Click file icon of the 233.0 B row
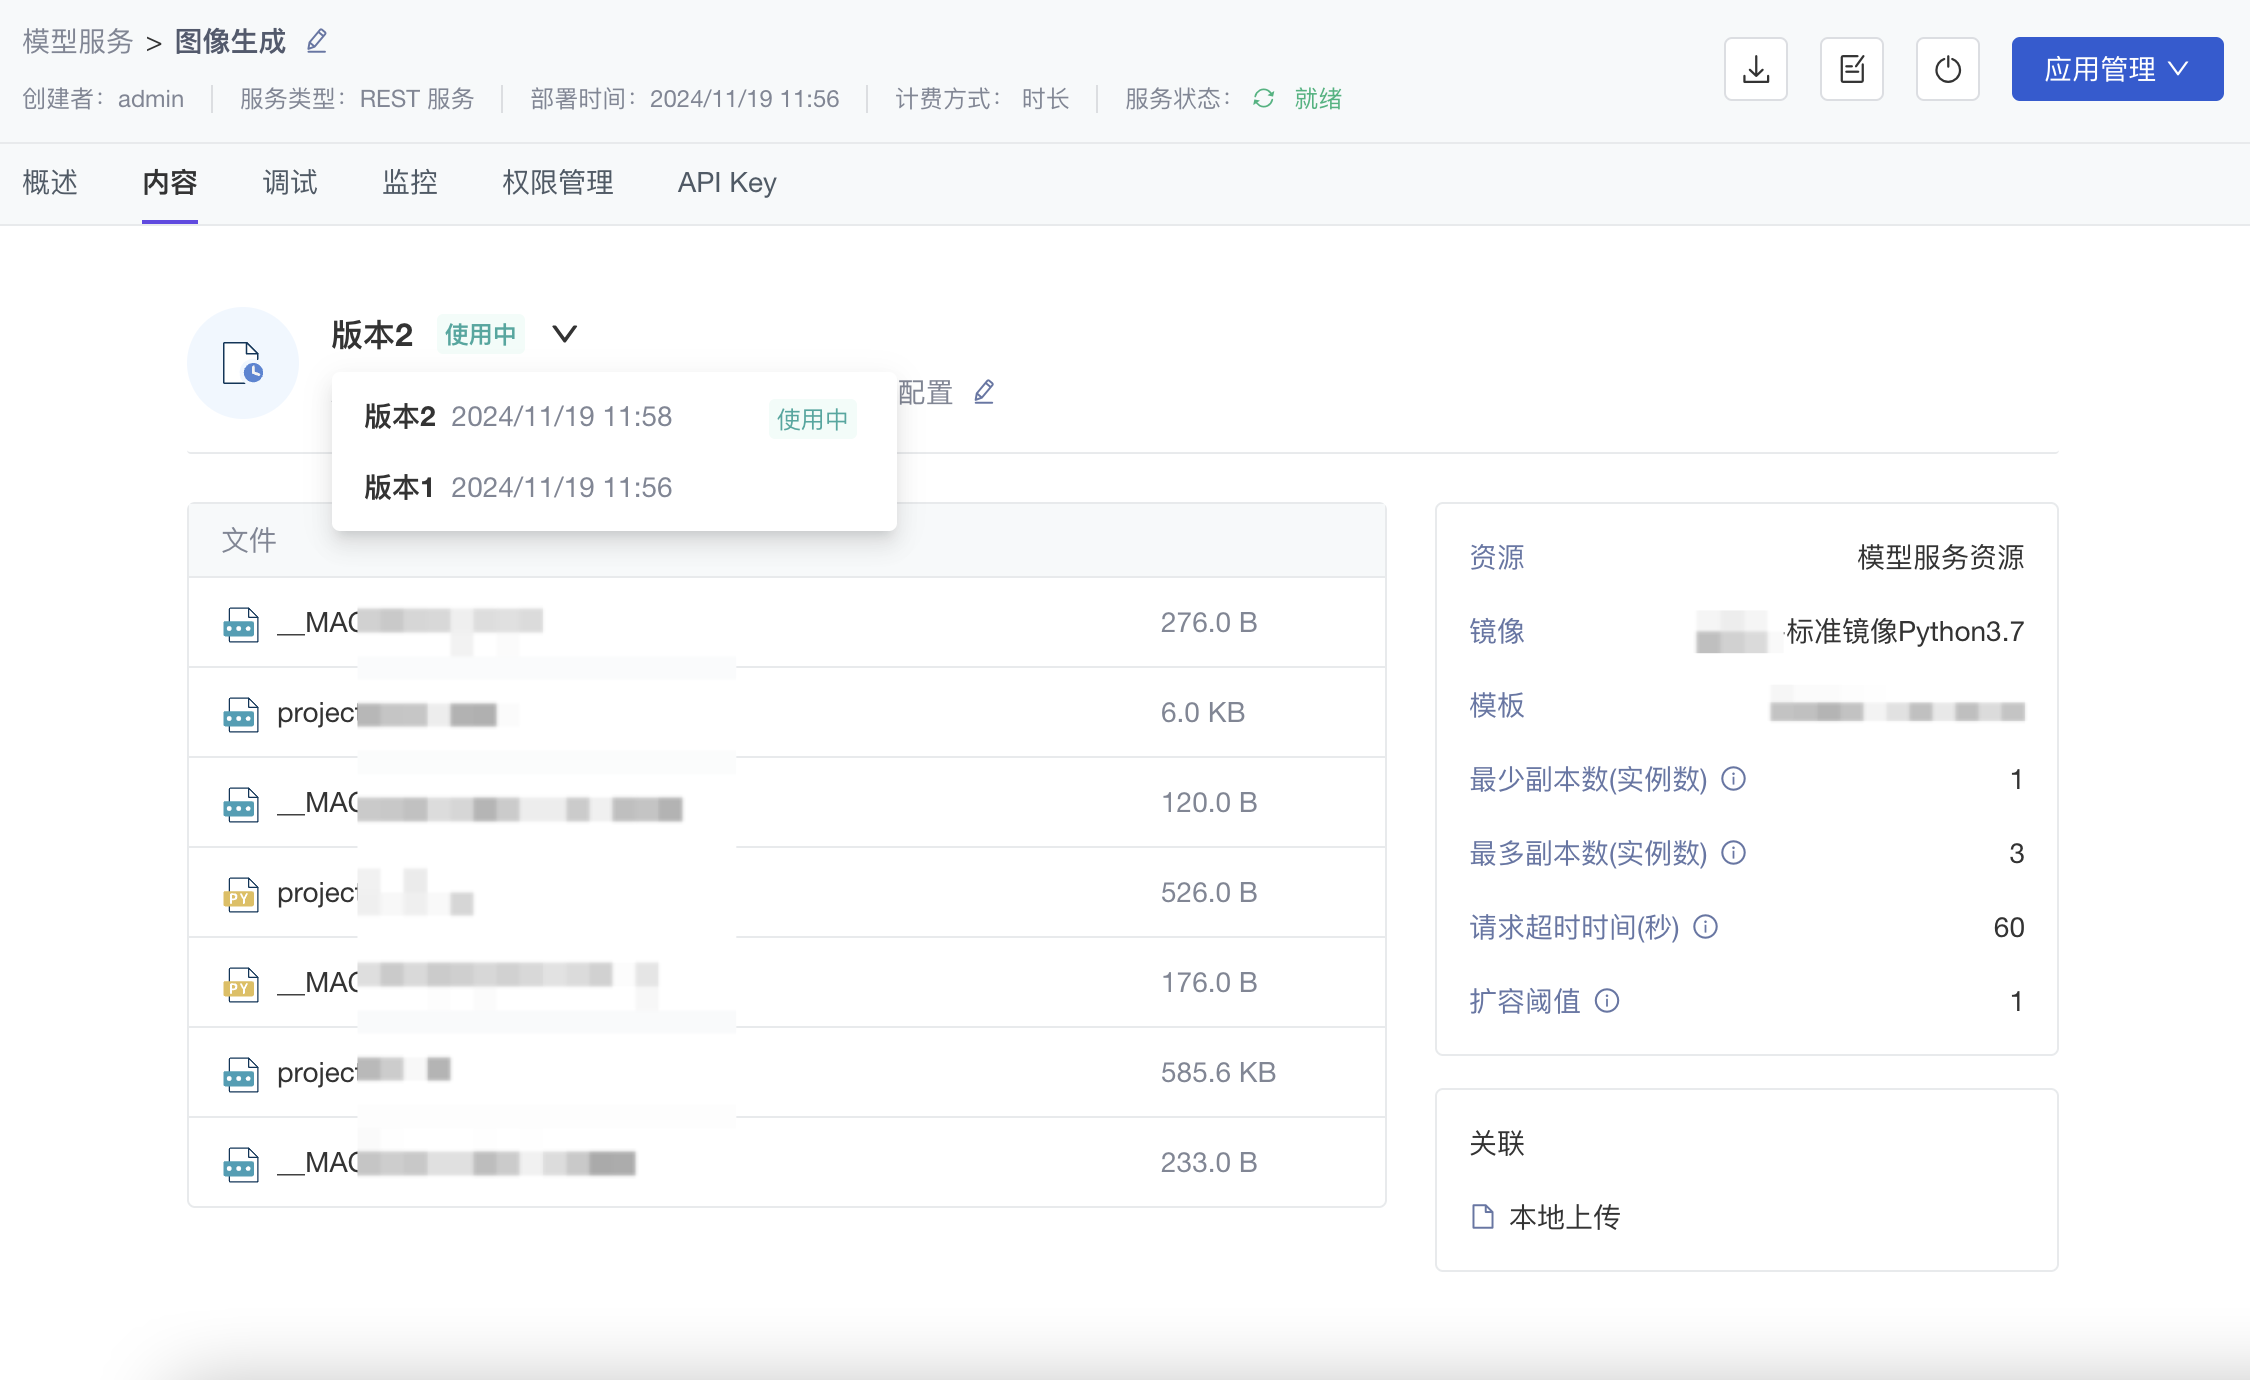Image resolution: width=2250 pixels, height=1380 pixels. tap(241, 1164)
